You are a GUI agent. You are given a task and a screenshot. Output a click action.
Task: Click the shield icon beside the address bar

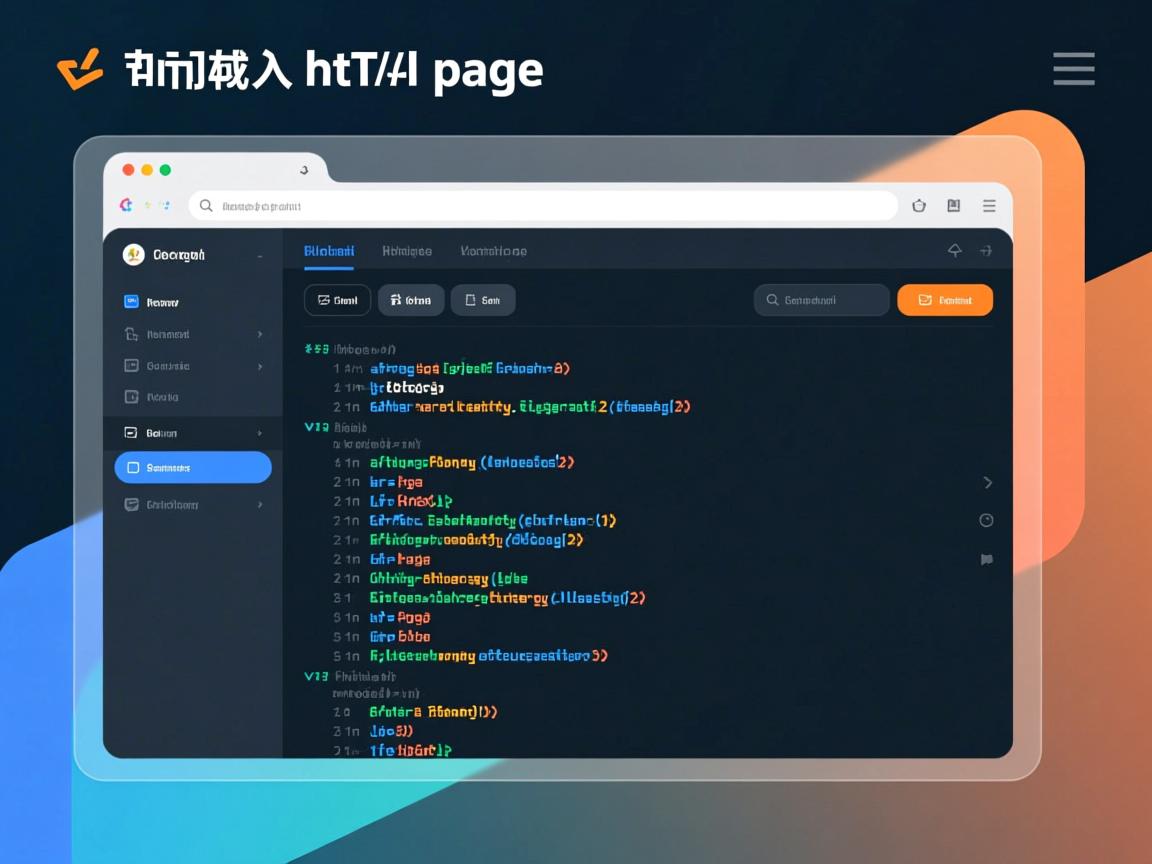[x=918, y=206]
